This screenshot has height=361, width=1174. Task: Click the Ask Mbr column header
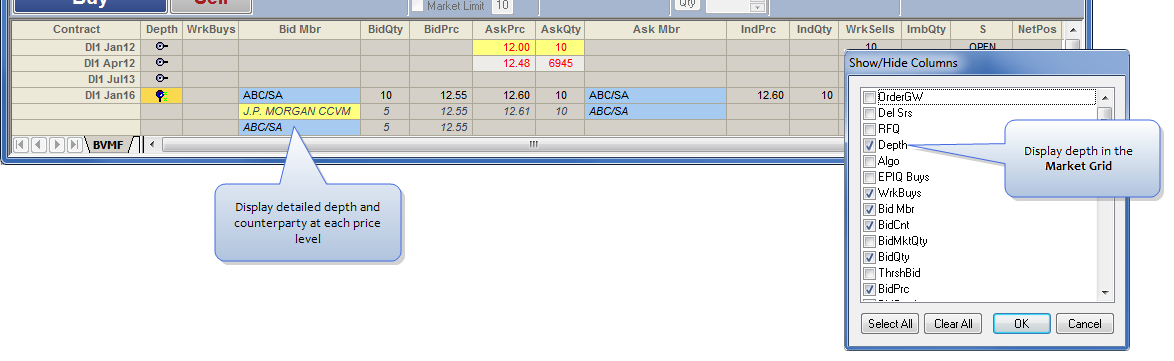(x=656, y=30)
